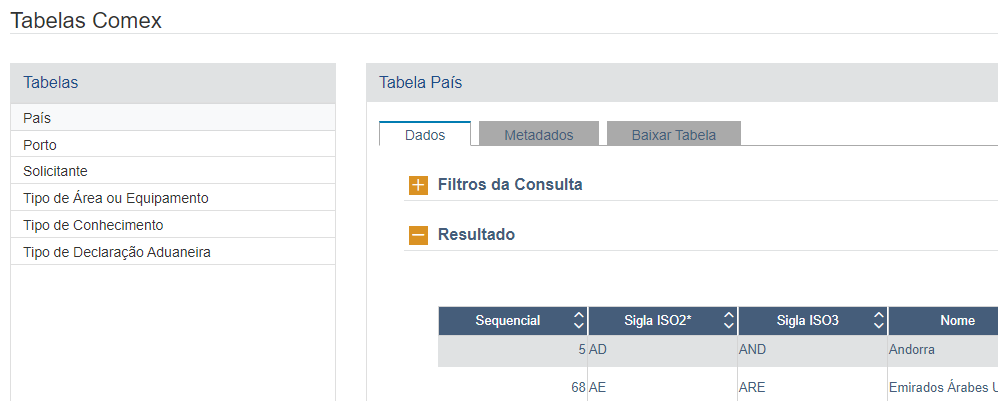Open the Baixar Tabela tab

click(673, 134)
